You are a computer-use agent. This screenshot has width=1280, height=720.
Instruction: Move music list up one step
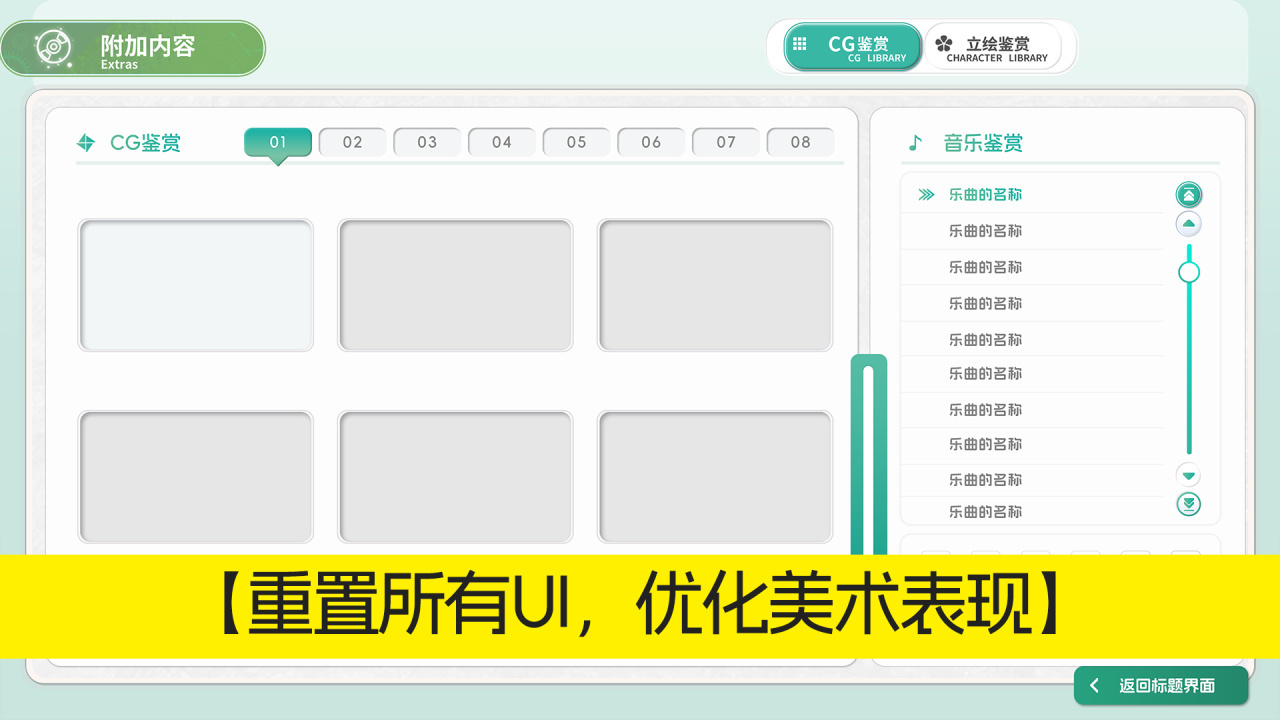1189,223
